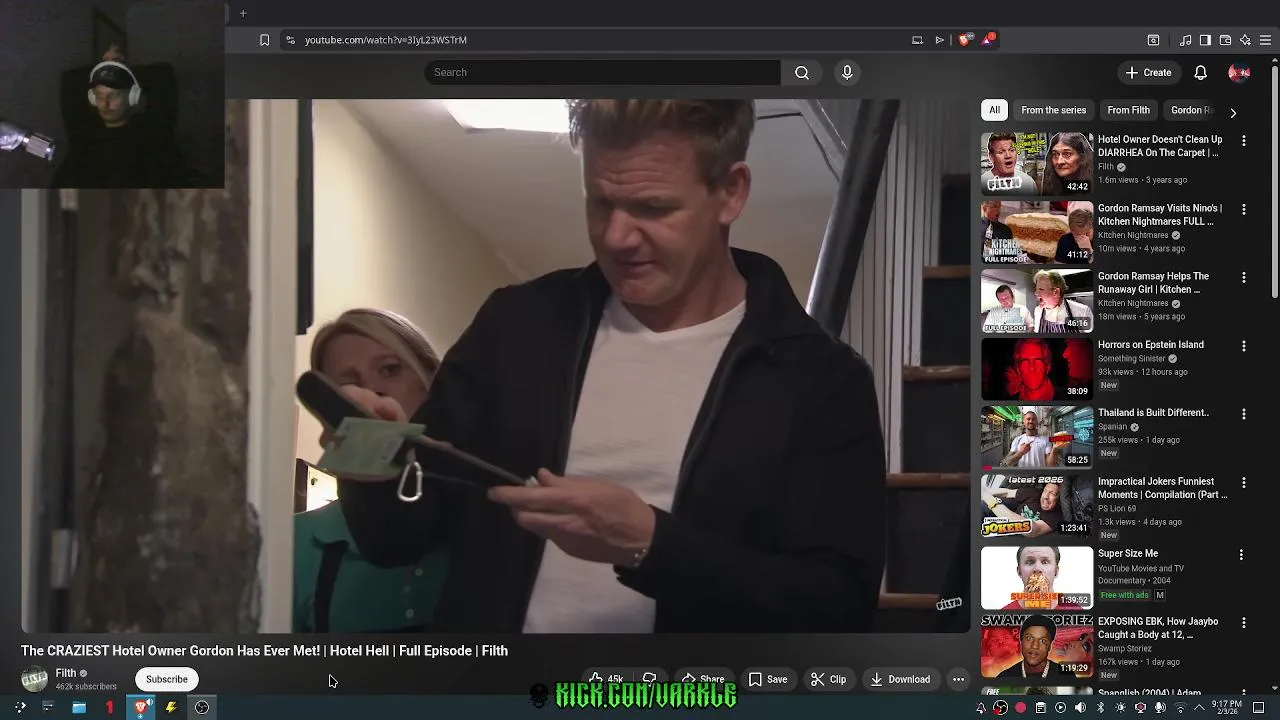Click the YouTube search magnifier button

[x=802, y=72]
